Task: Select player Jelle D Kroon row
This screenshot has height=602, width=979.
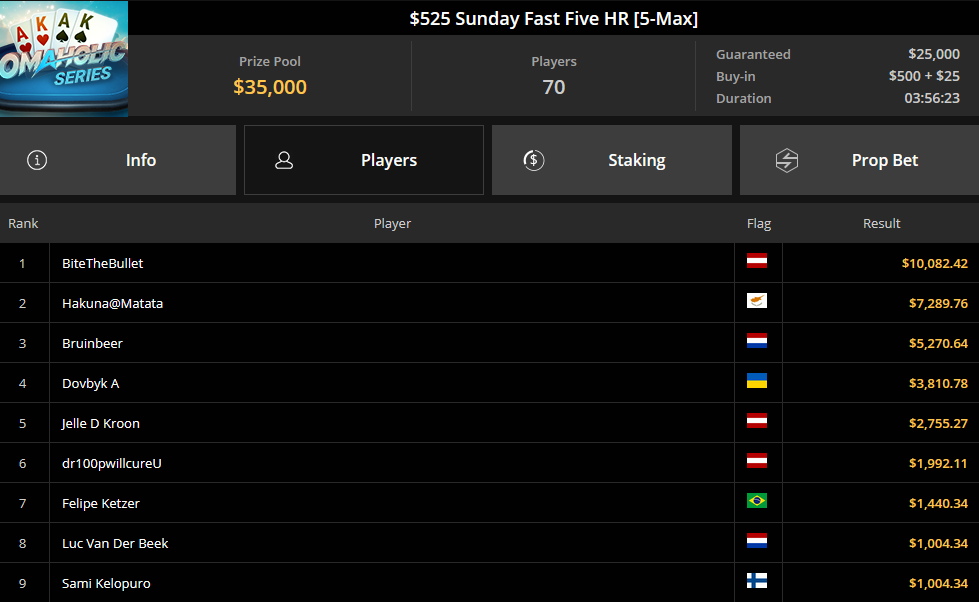Action: [490, 423]
